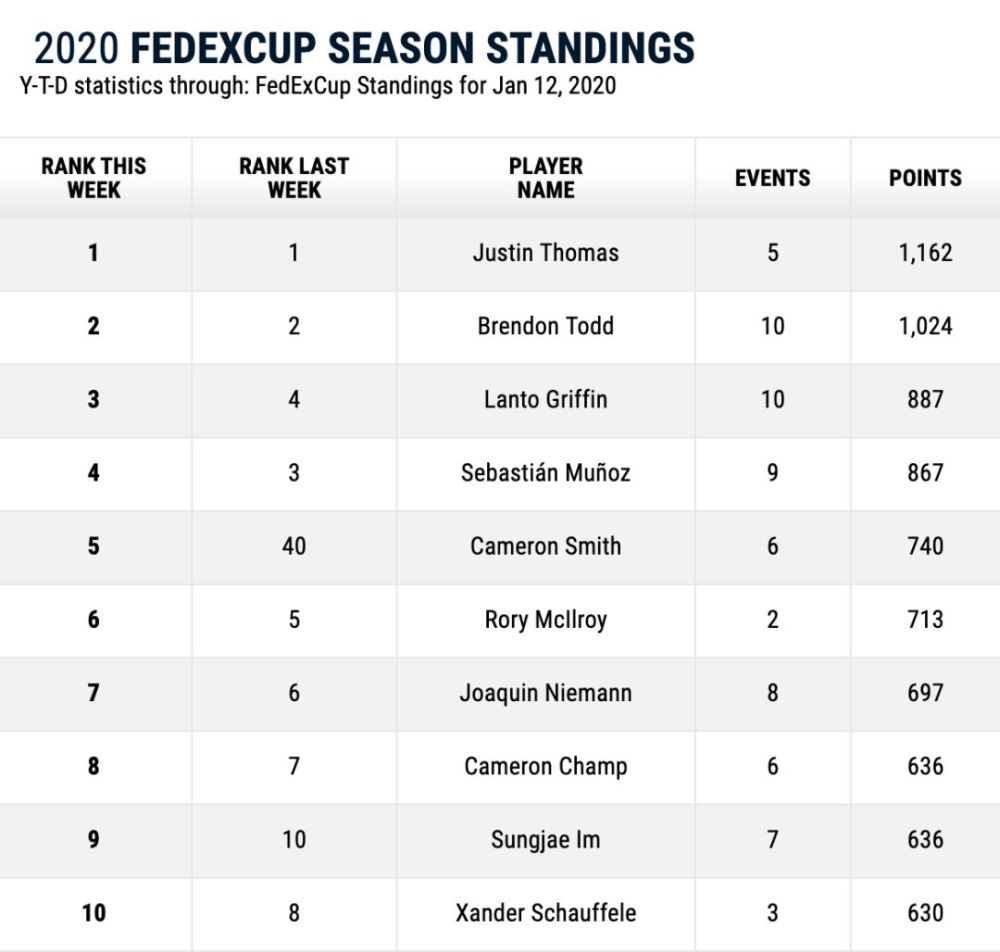Sort by Rank Last Week column header
Image resolution: width=1000 pixels, height=952 pixels.
[294, 178]
